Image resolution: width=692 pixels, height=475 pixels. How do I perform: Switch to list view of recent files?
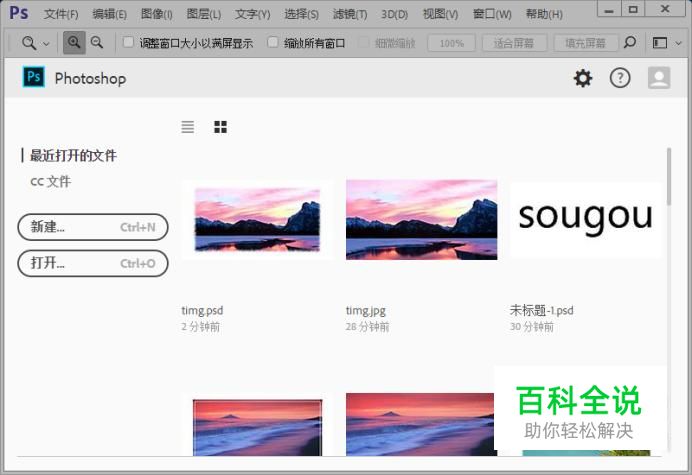[188, 127]
